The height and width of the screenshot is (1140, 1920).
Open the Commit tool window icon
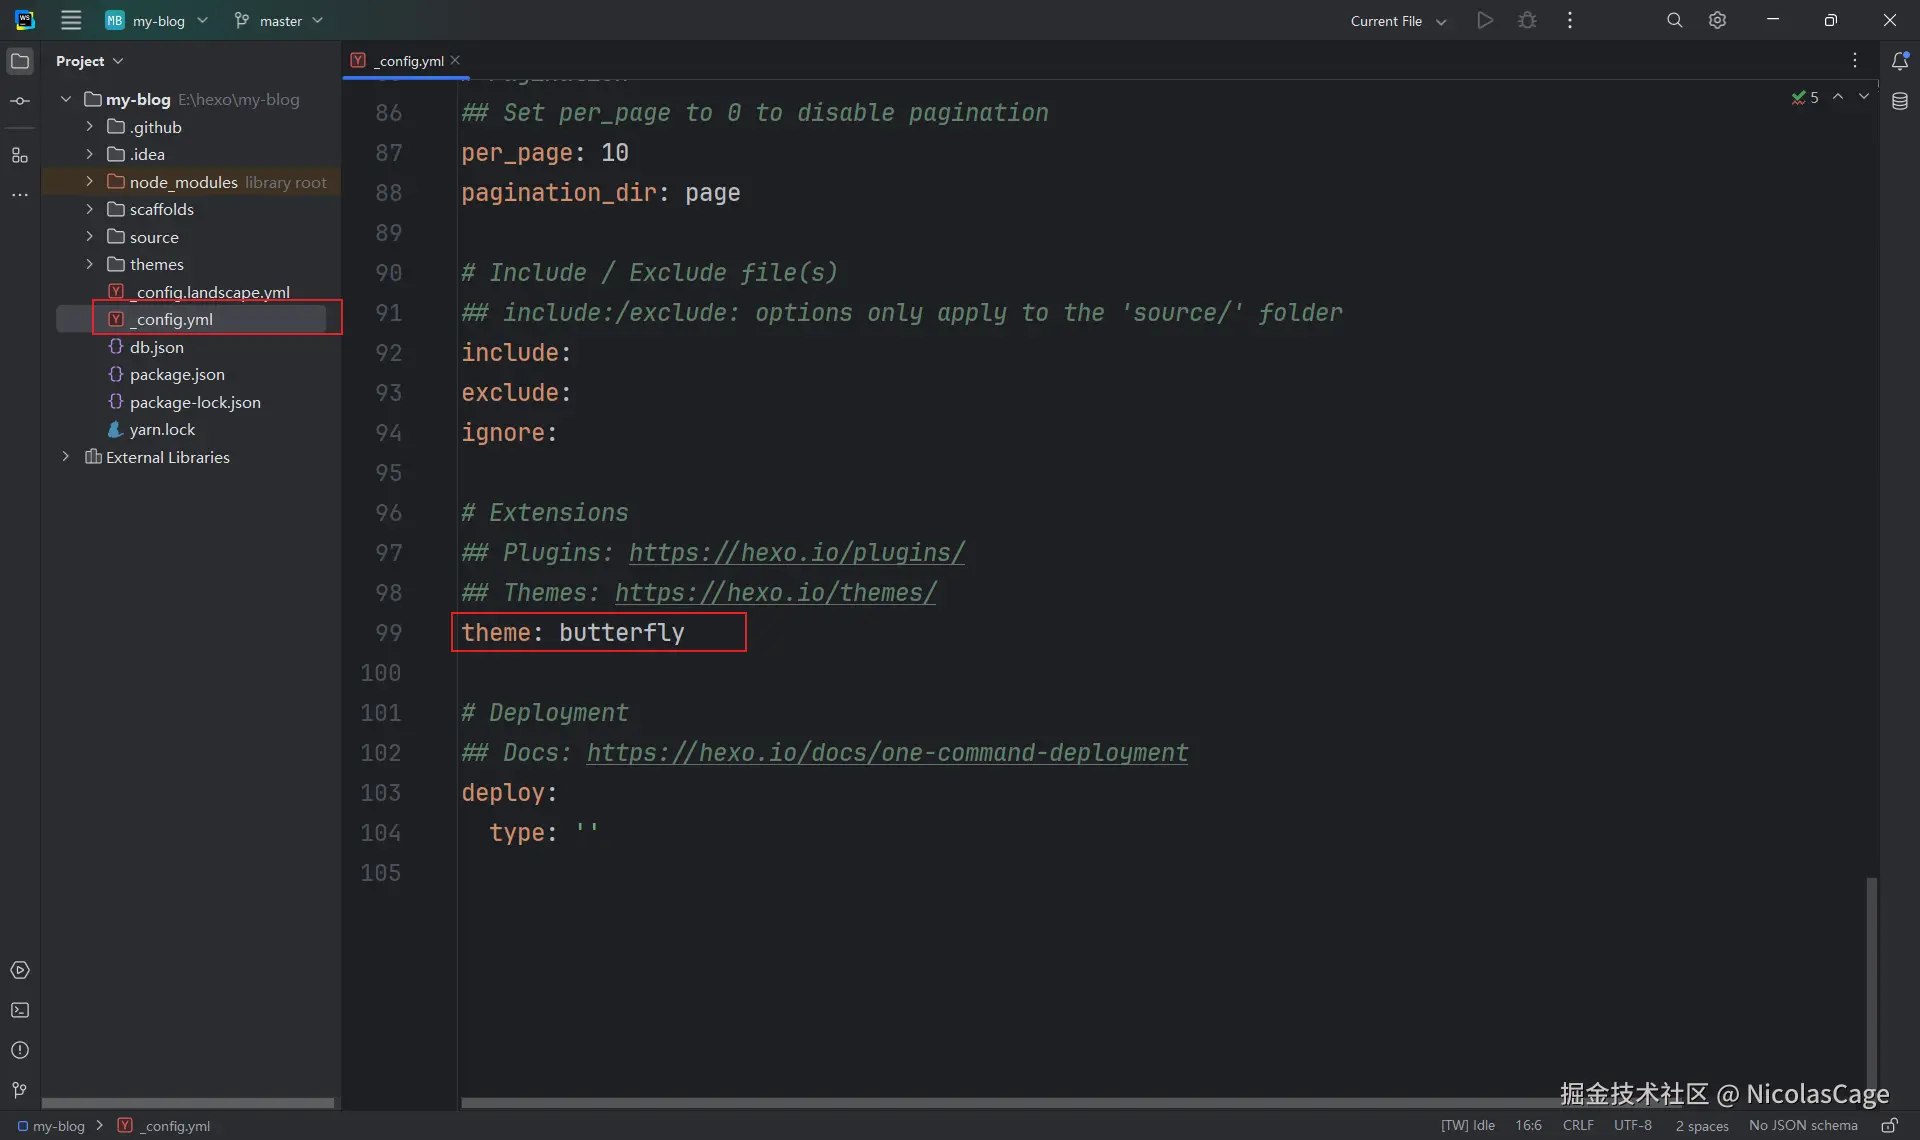[x=20, y=101]
